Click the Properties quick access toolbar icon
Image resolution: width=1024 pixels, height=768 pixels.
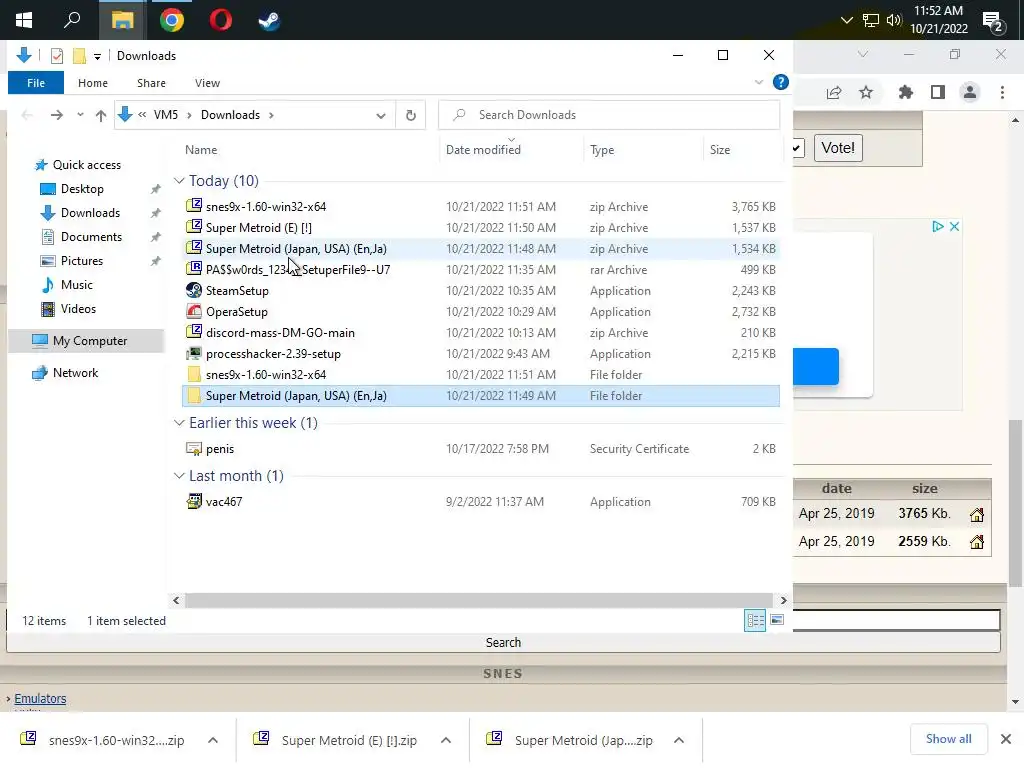(57, 56)
